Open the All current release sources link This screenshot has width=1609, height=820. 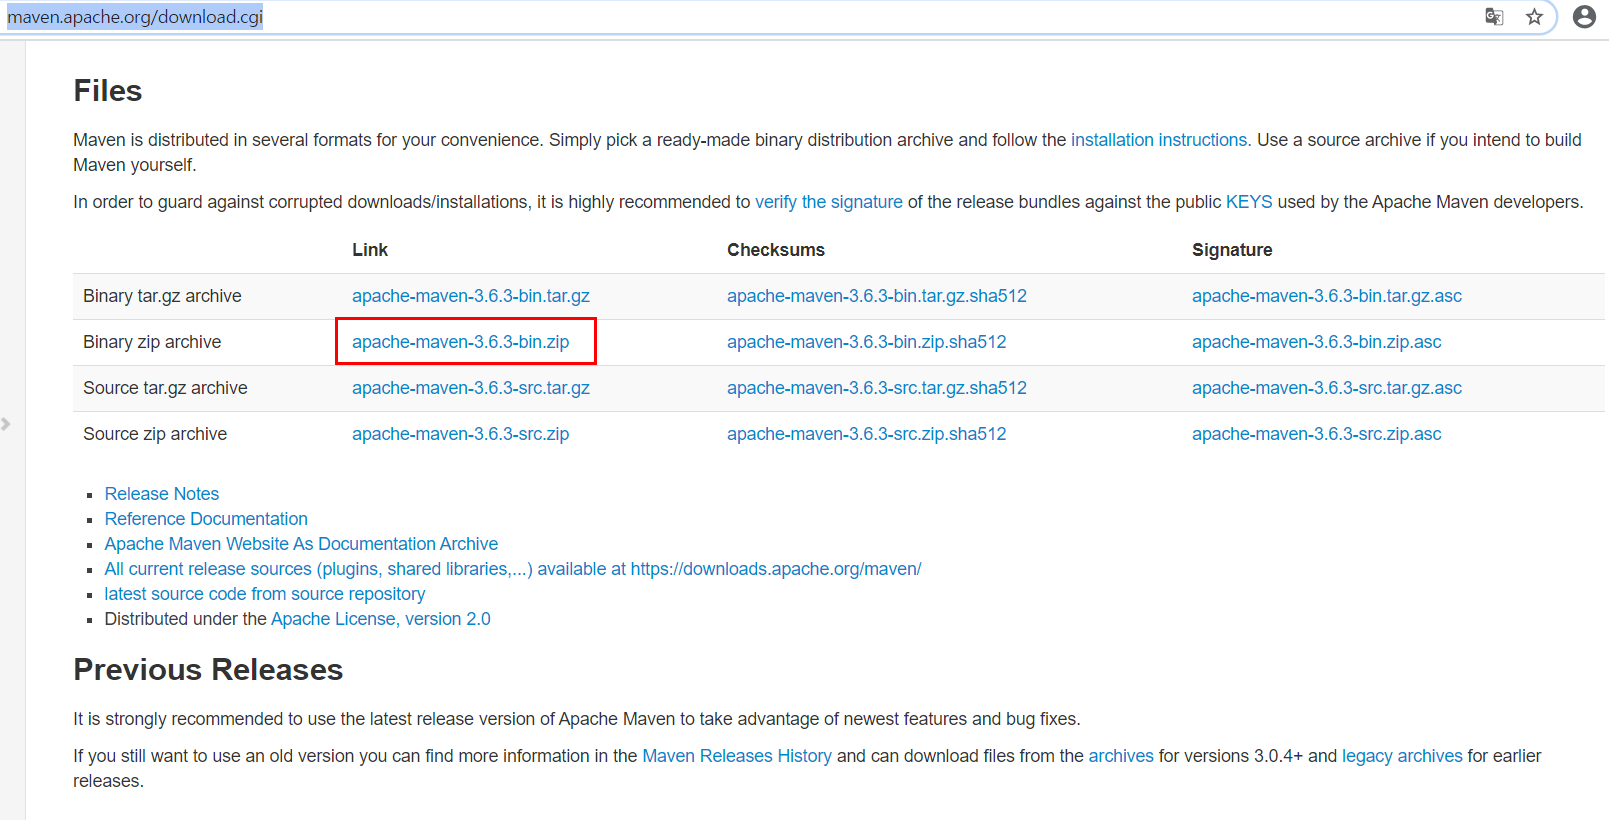coord(513,569)
